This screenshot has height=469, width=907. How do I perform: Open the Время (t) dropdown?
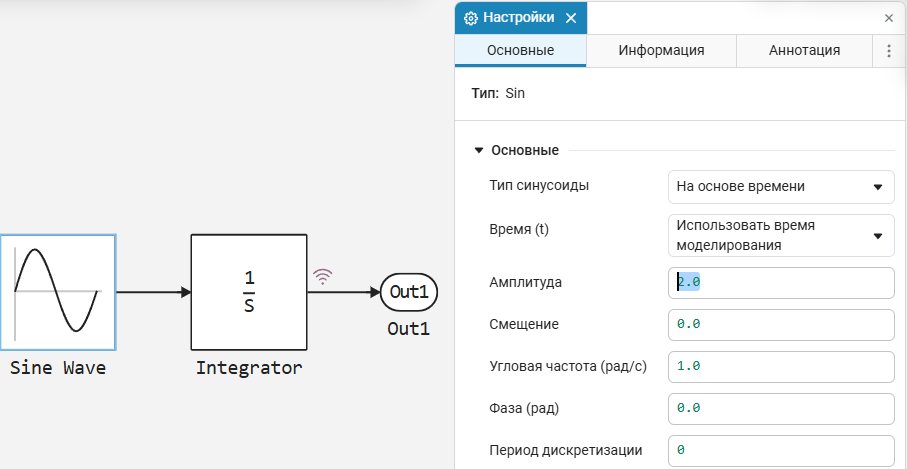click(x=781, y=235)
